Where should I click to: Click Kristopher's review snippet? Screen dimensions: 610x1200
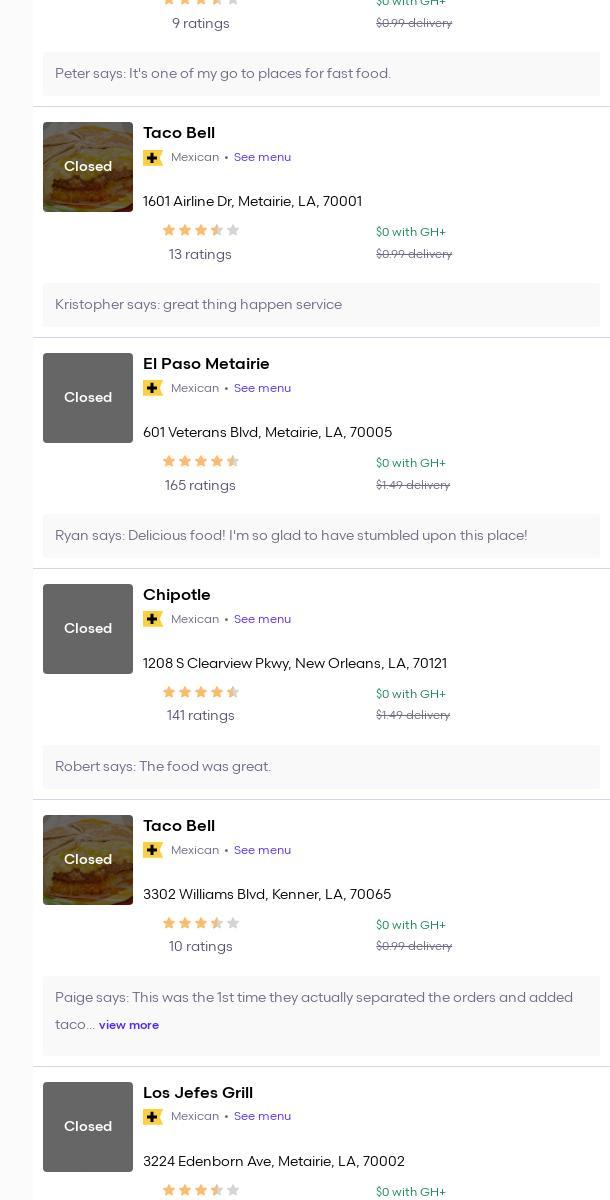point(198,305)
